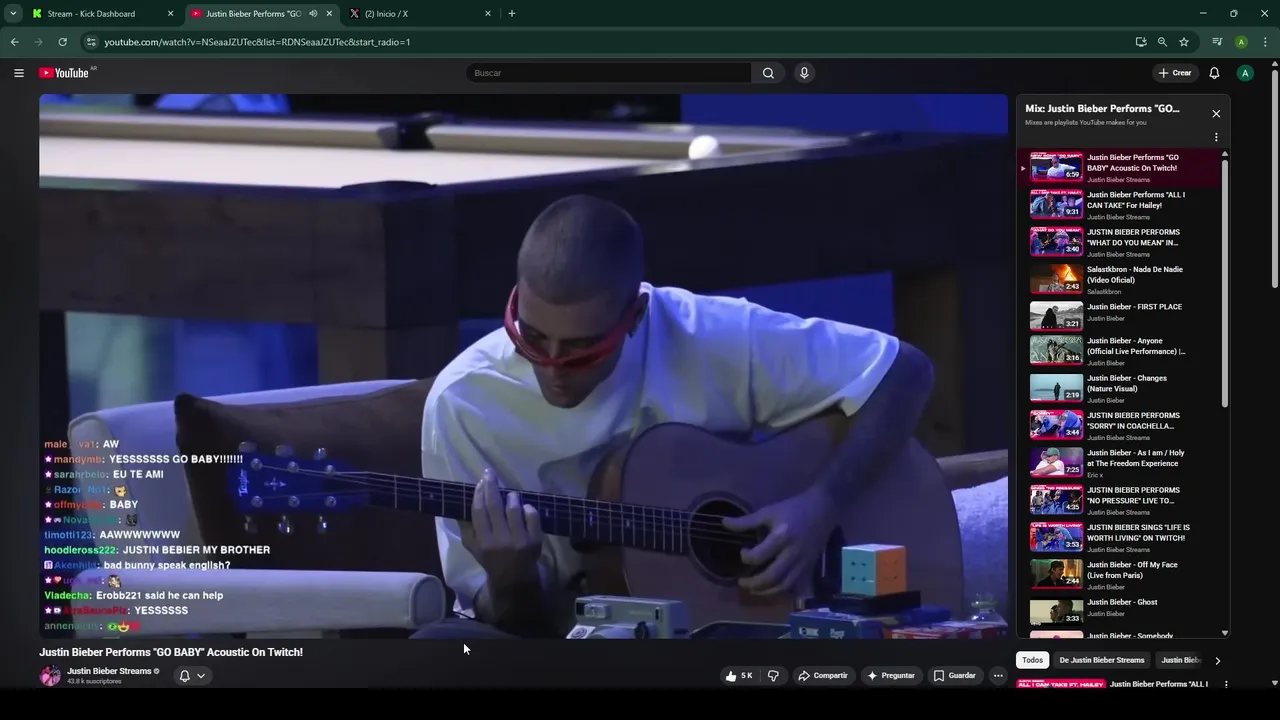Reload the current page
Viewport: 1280px width, 720px height.
62,42
